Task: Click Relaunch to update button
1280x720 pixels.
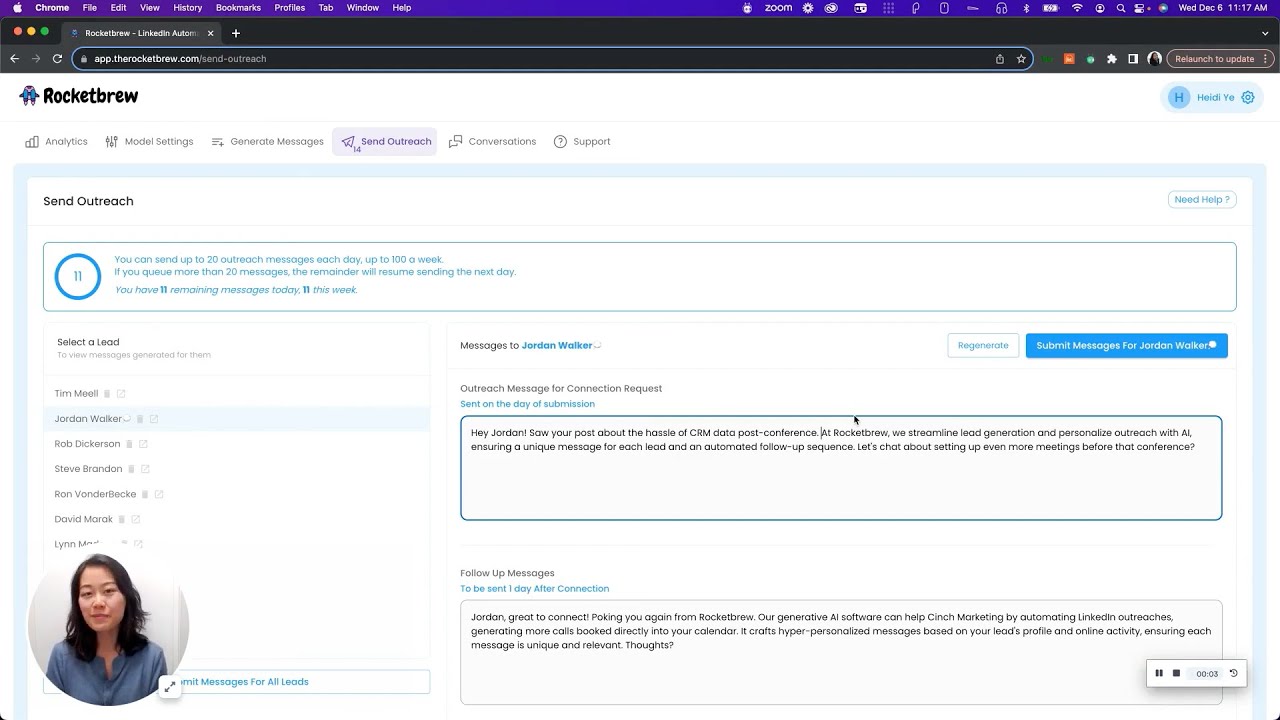Action: tap(1215, 59)
